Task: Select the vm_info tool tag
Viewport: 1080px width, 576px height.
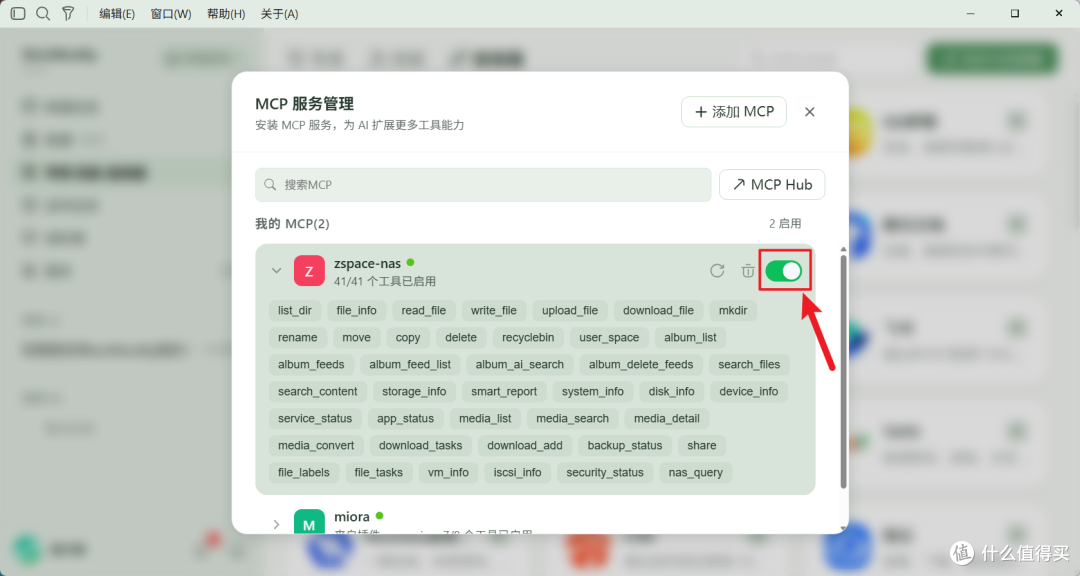Action: pos(448,473)
